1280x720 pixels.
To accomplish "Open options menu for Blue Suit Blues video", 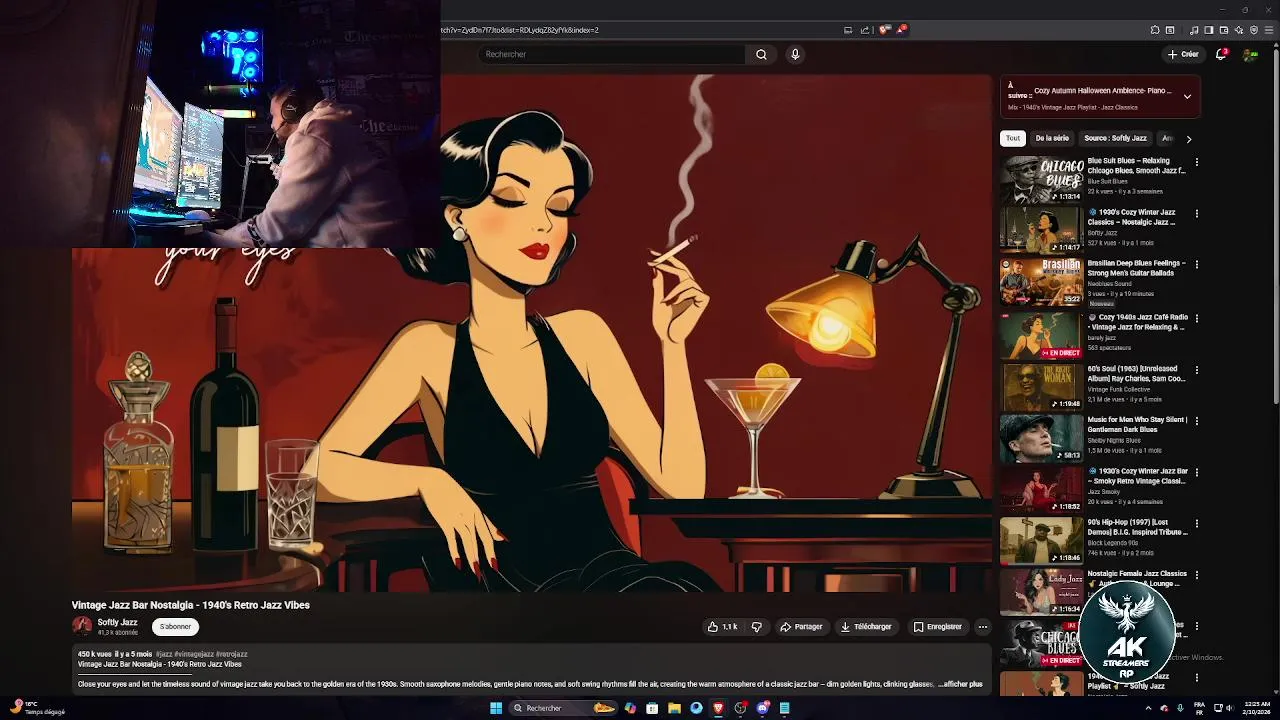I will pyautogui.click(x=1196, y=162).
